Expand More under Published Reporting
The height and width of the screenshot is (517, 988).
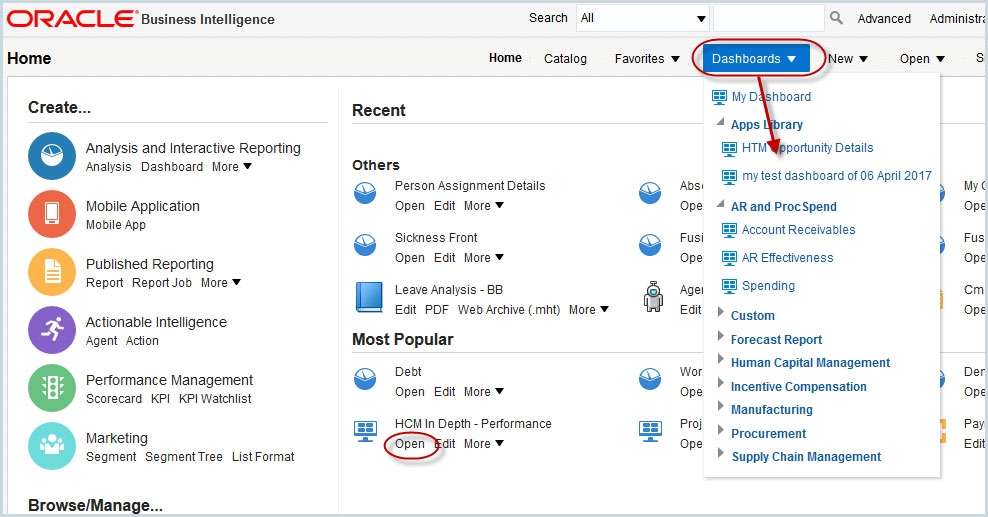pos(221,283)
